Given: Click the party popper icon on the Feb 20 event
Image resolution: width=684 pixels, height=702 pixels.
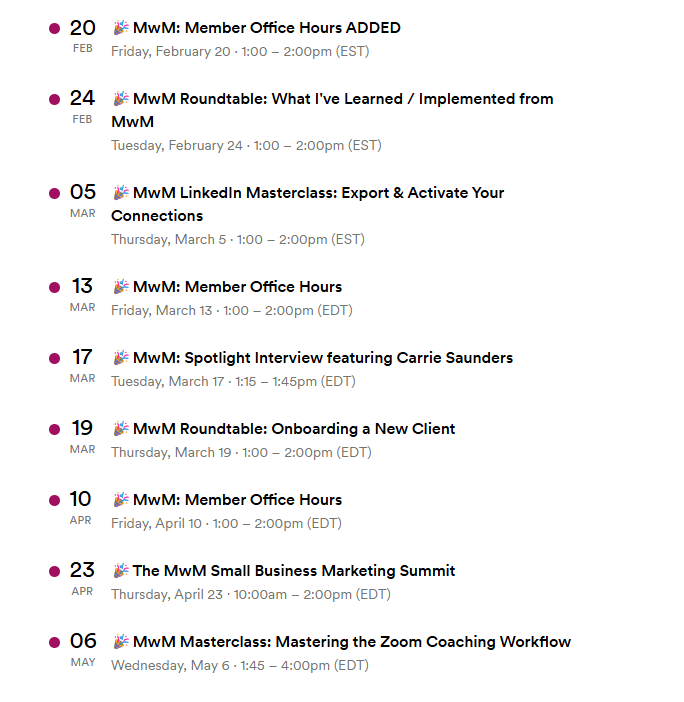Looking at the screenshot, I should point(120,28).
